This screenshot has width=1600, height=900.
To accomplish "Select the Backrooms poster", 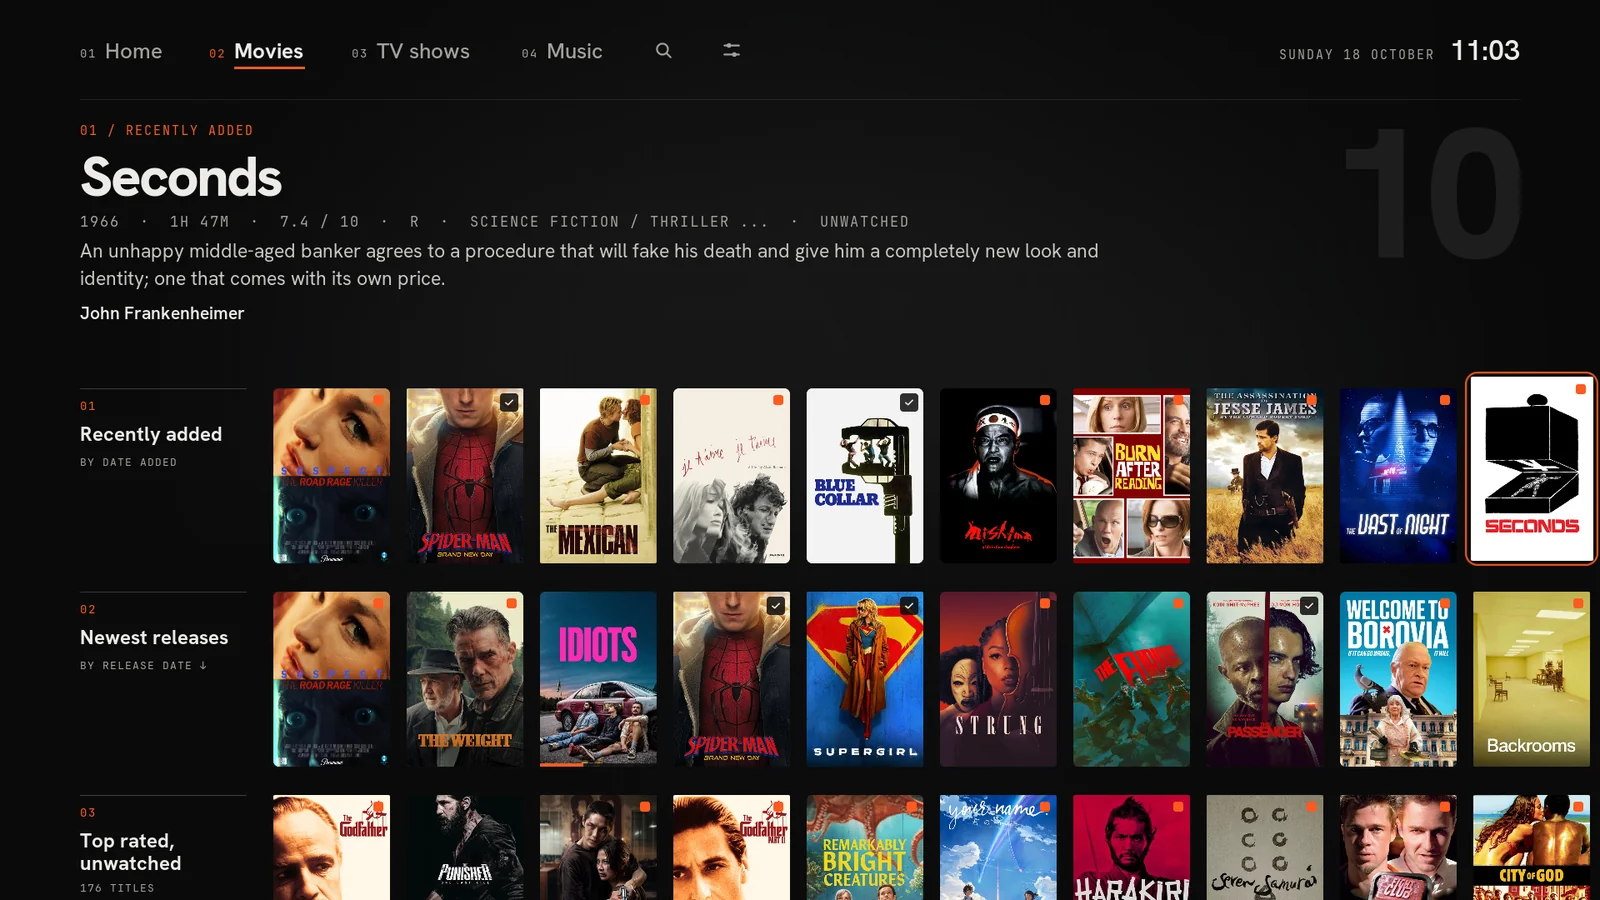I will click(1531, 679).
